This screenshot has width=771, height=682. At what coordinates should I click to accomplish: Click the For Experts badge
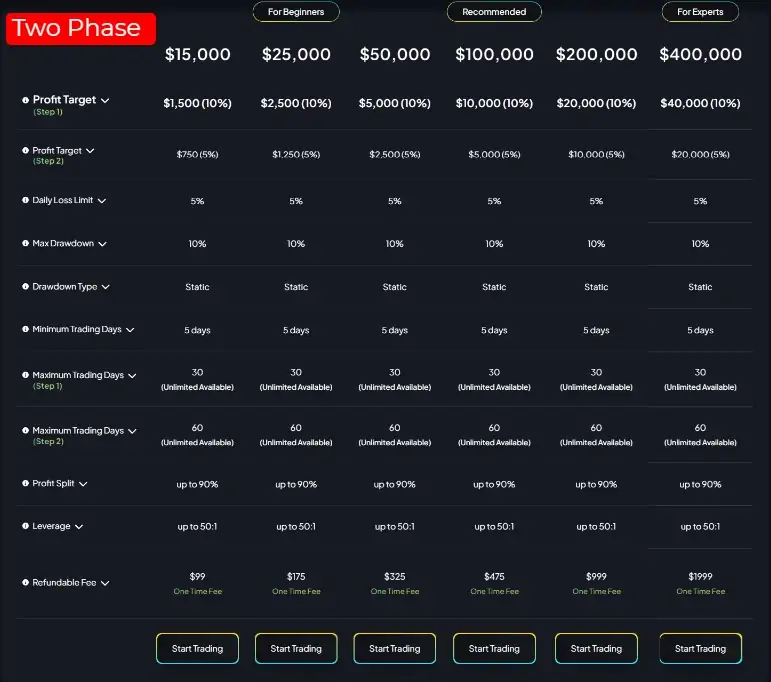(x=700, y=12)
